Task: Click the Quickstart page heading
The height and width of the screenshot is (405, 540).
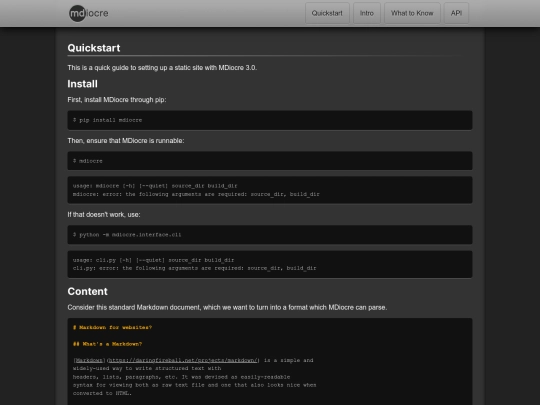Action: pos(94,48)
